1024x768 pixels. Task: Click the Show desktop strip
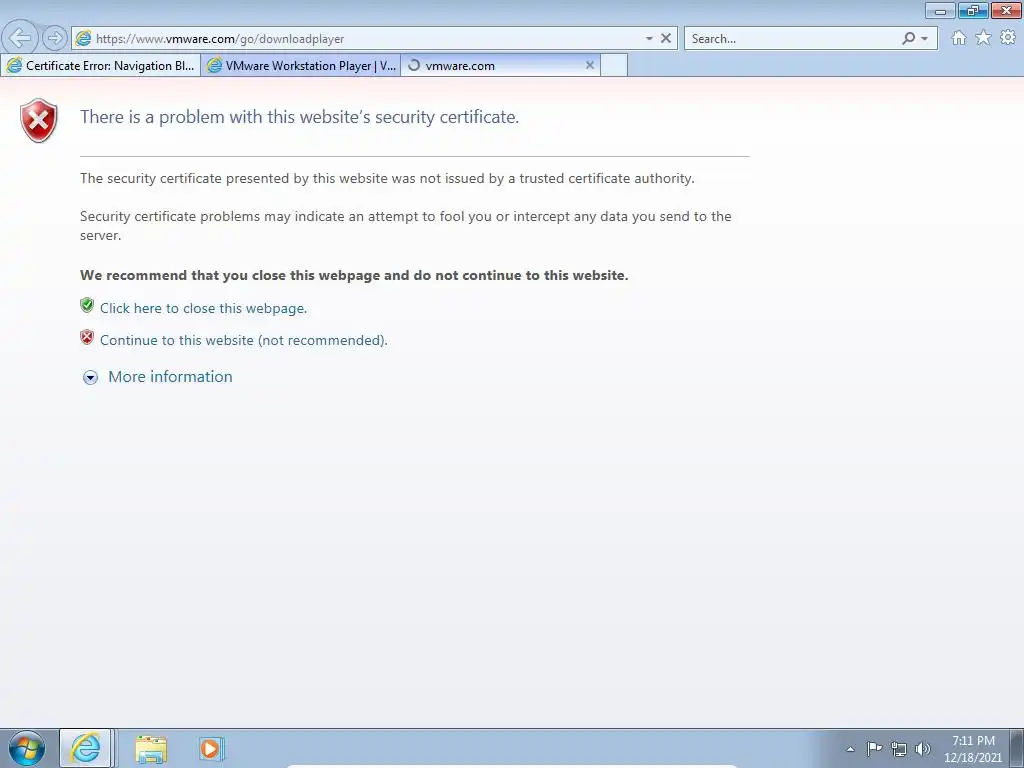pyautogui.click(x=1016, y=748)
